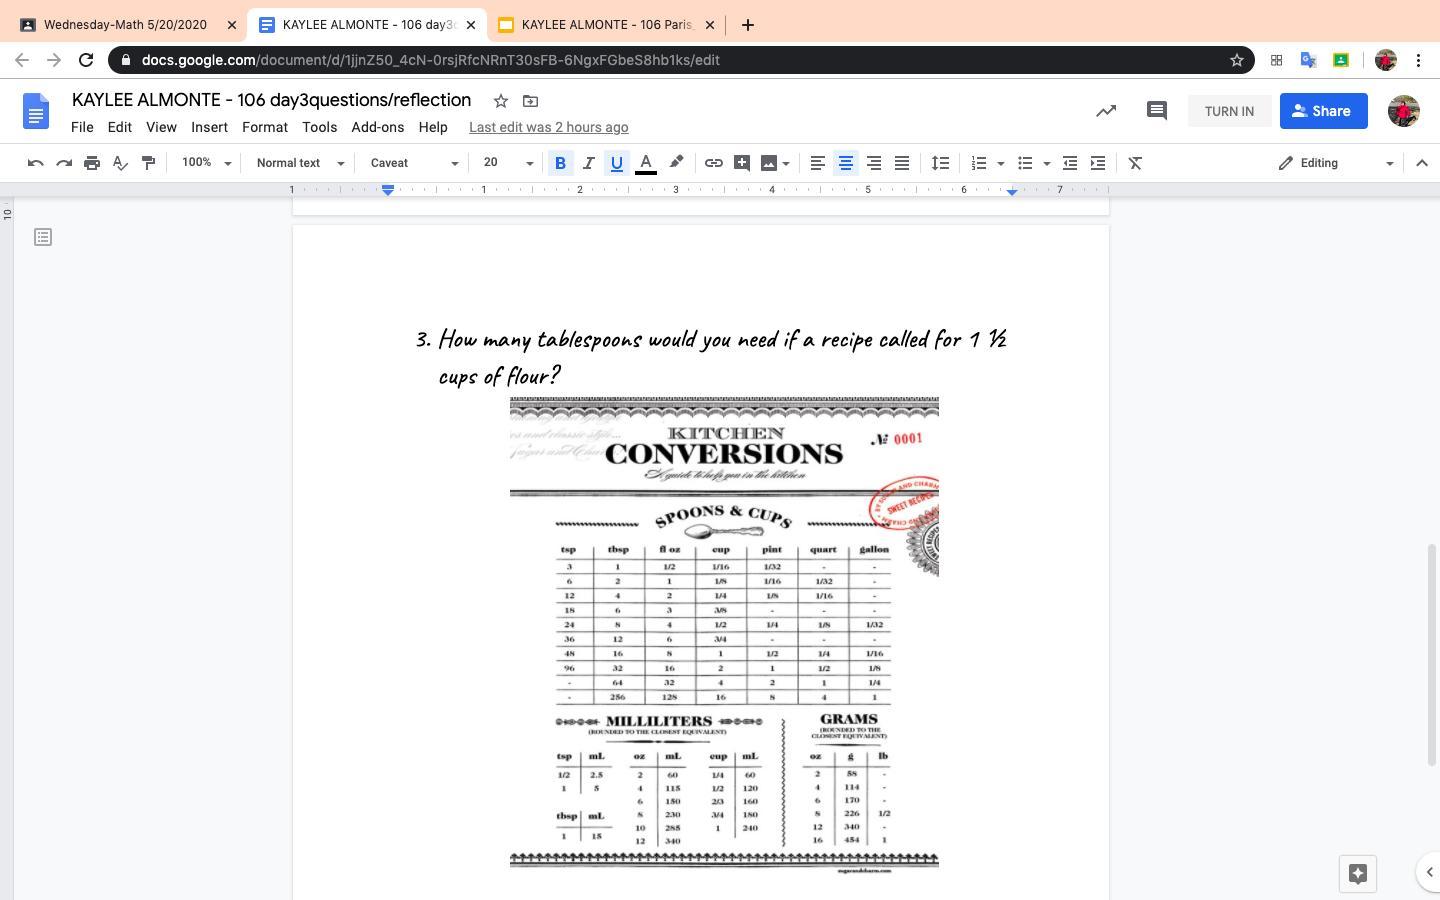Decrease indent
The width and height of the screenshot is (1440, 900).
[x=1070, y=163]
